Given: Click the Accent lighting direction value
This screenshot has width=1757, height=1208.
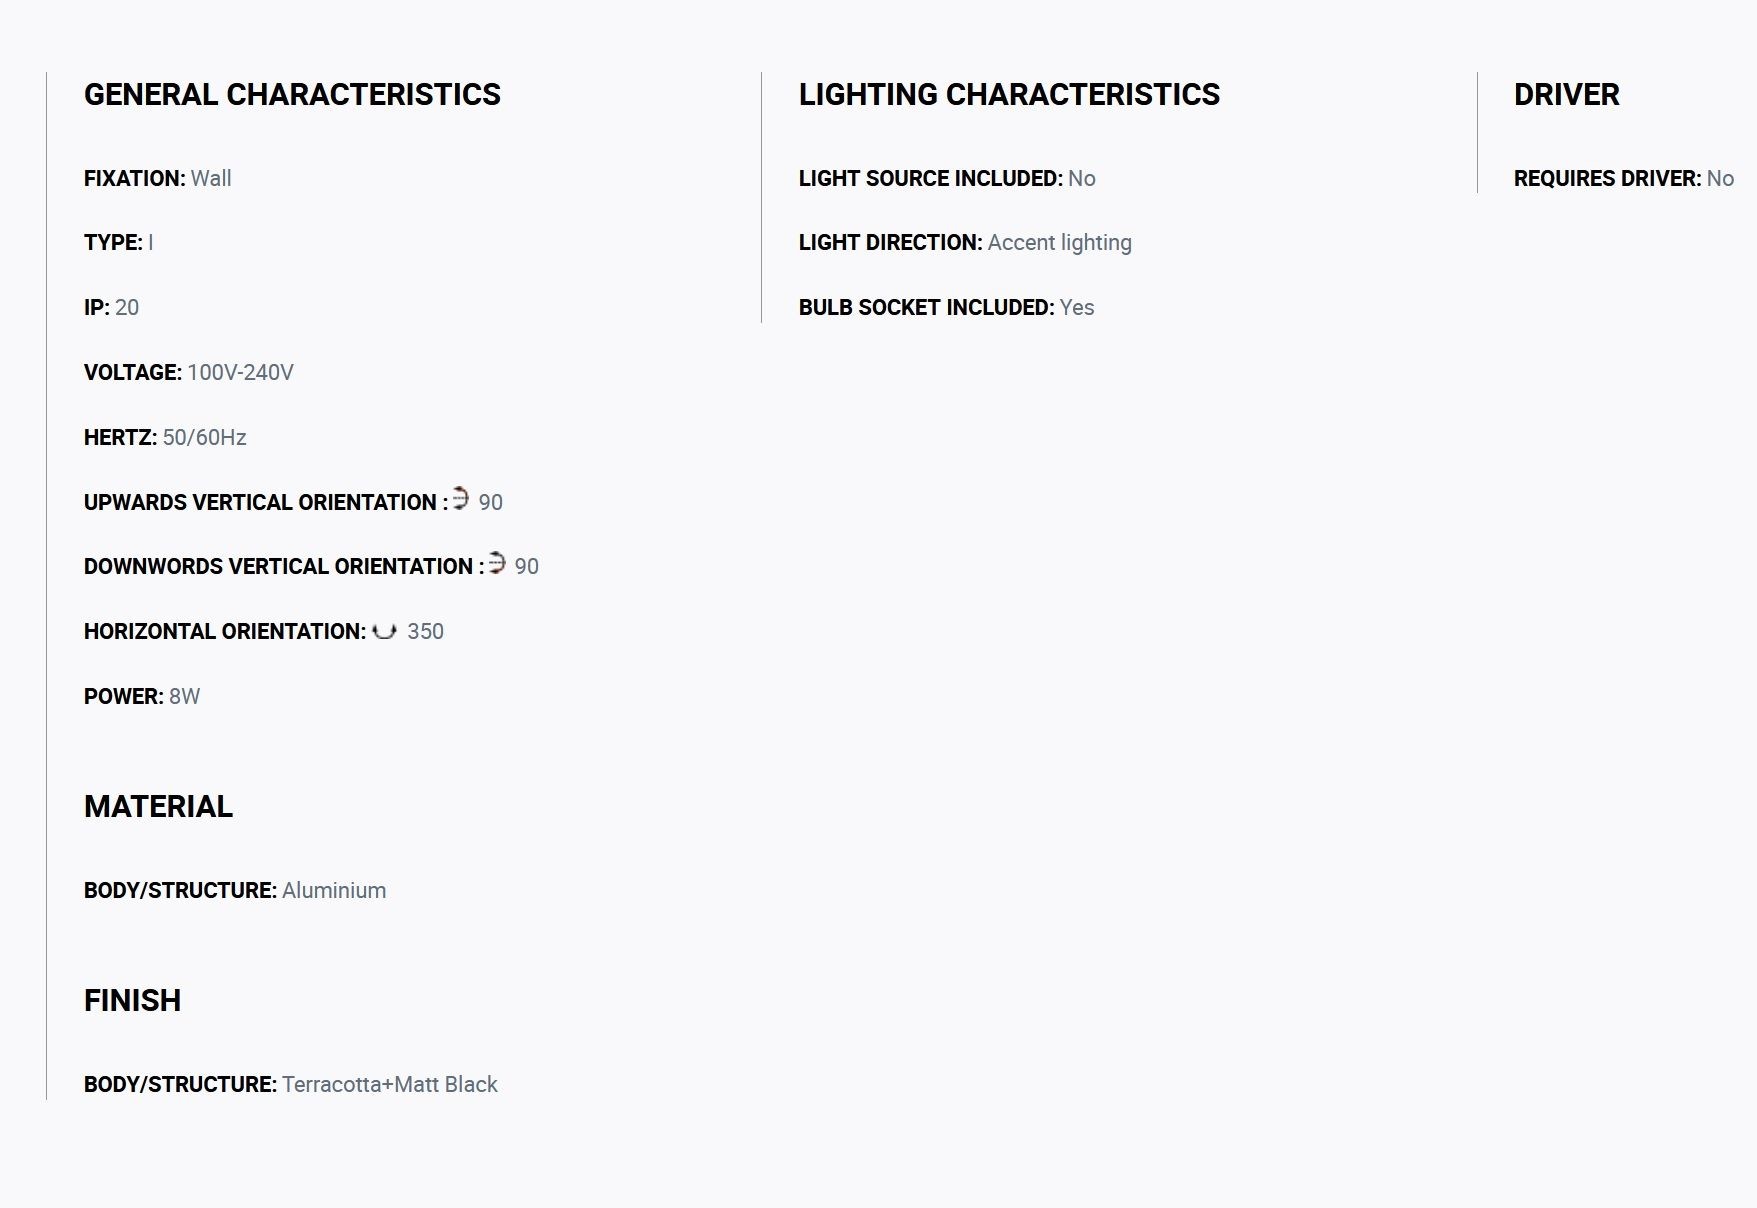Looking at the screenshot, I should pos(1060,243).
